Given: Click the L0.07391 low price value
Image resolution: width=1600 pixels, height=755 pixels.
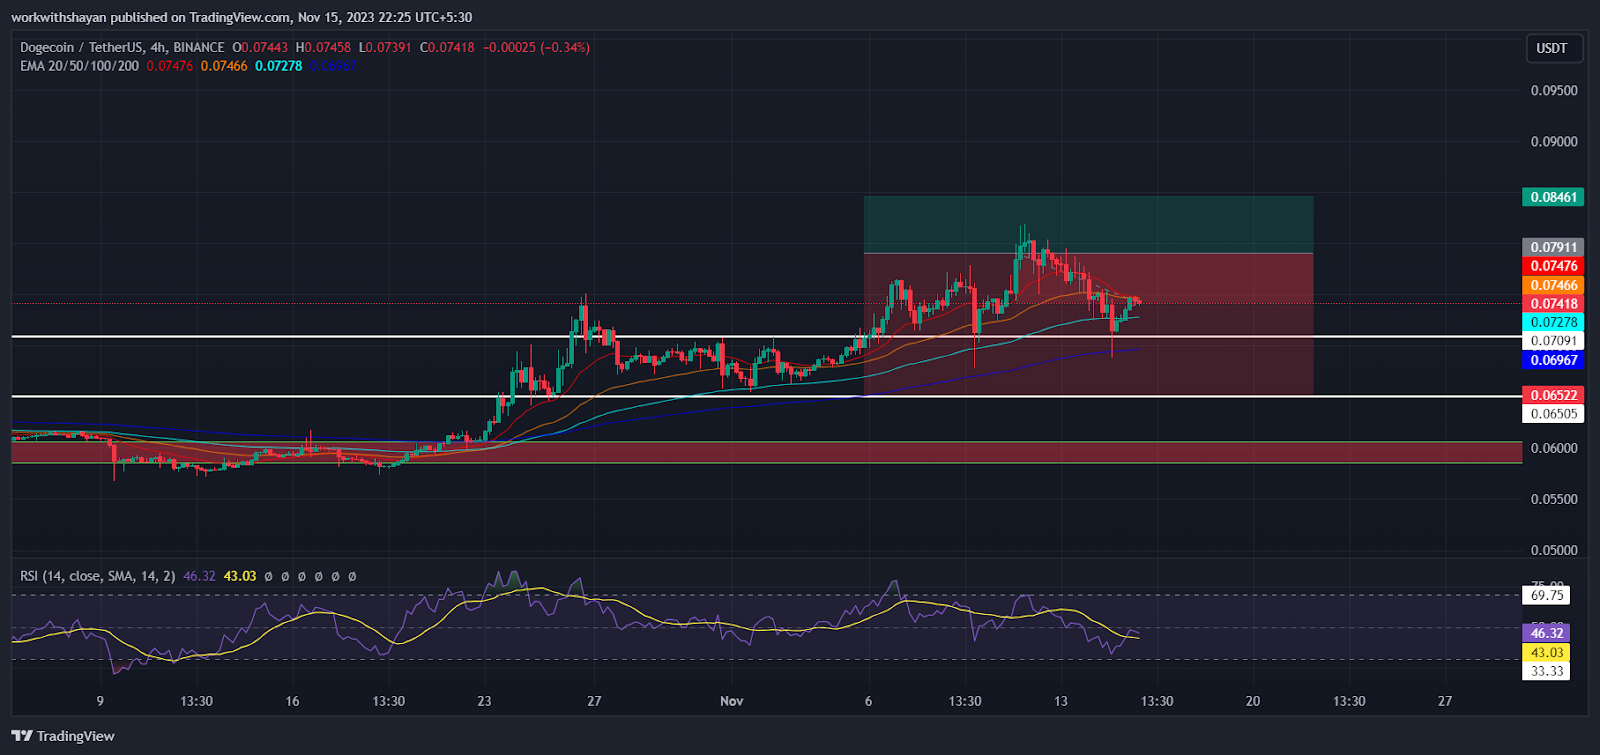Looking at the screenshot, I should pos(385,47).
